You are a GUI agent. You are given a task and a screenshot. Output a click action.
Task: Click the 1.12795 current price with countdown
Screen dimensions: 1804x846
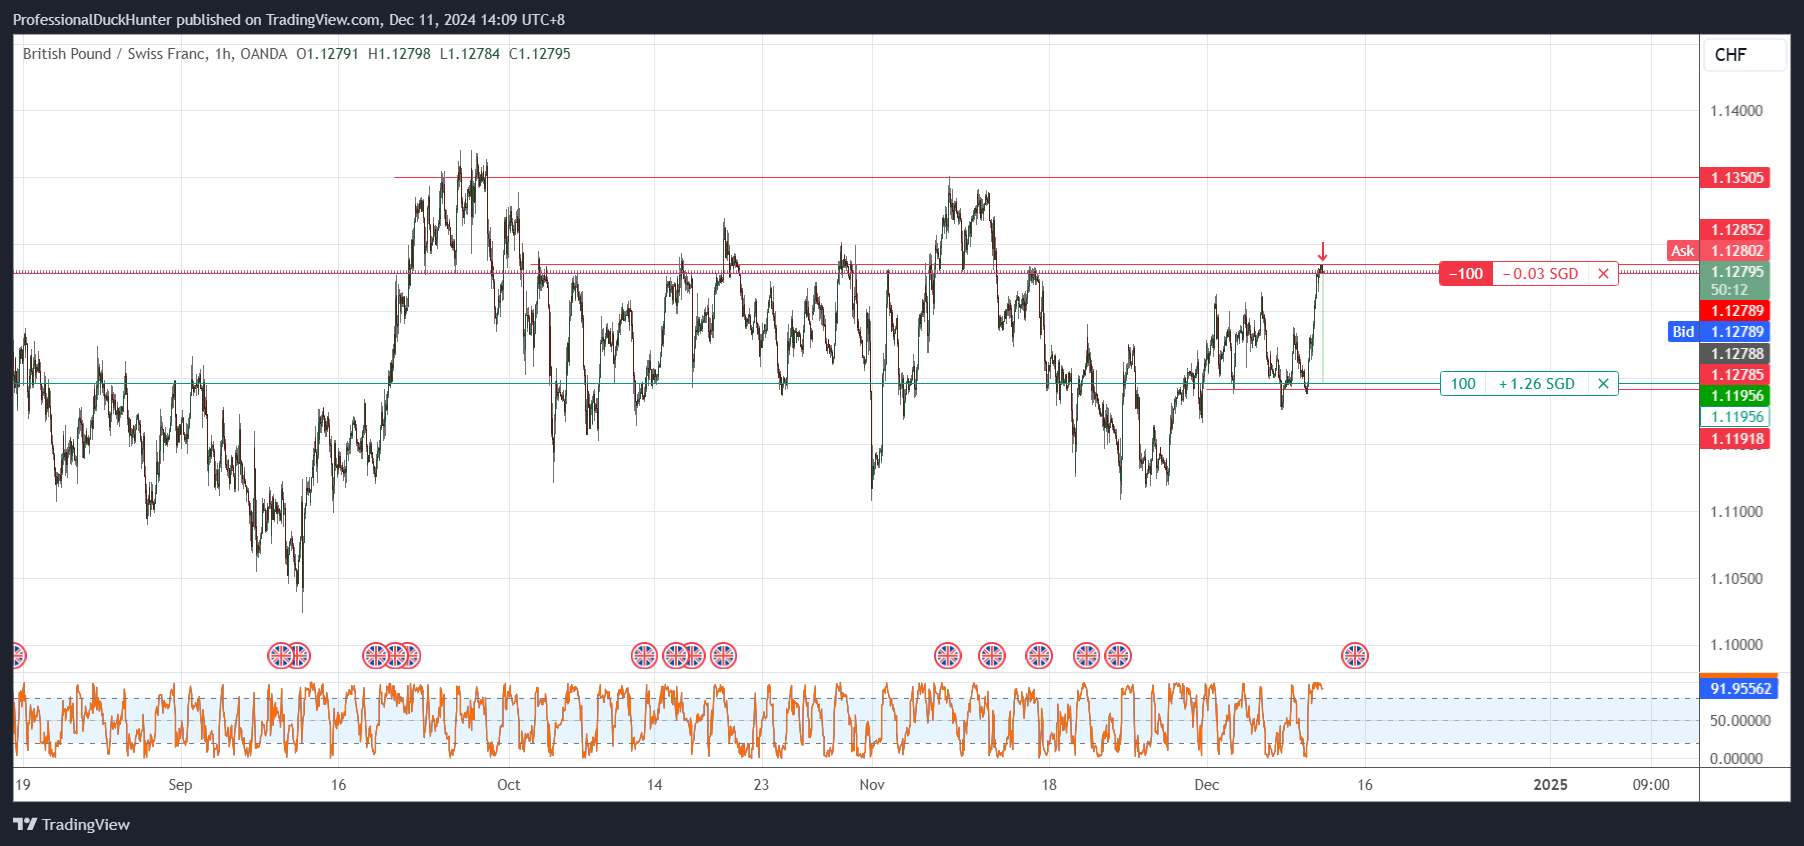coord(1735,280)
